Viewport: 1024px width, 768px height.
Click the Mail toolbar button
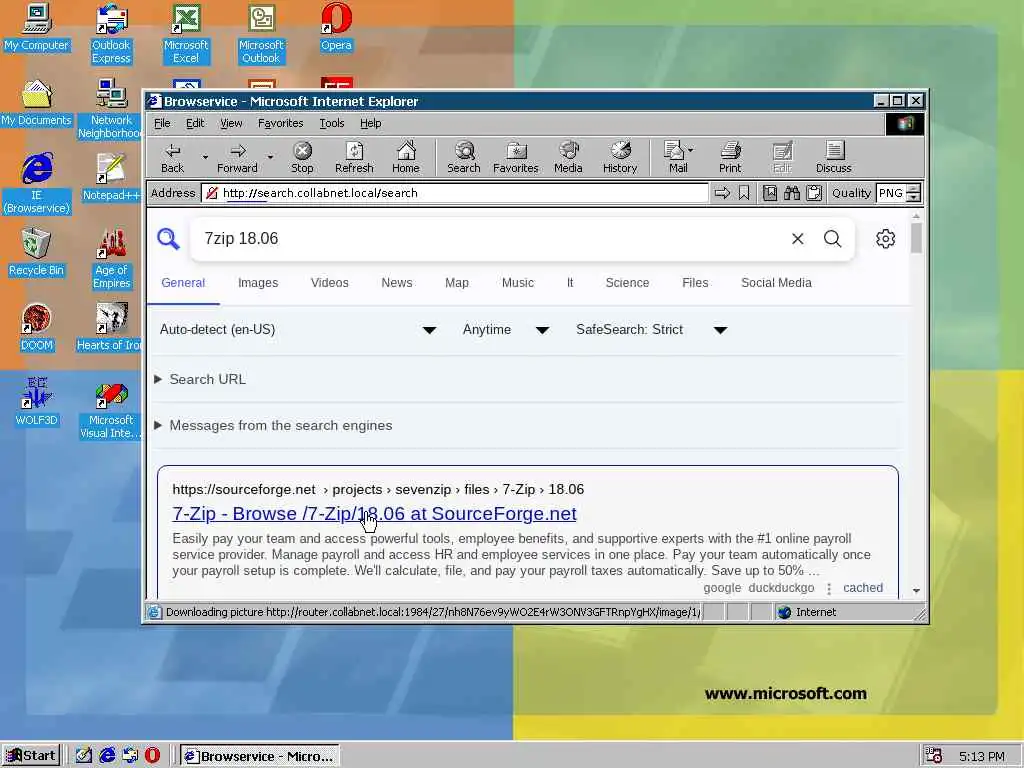(x=675, y=158)
